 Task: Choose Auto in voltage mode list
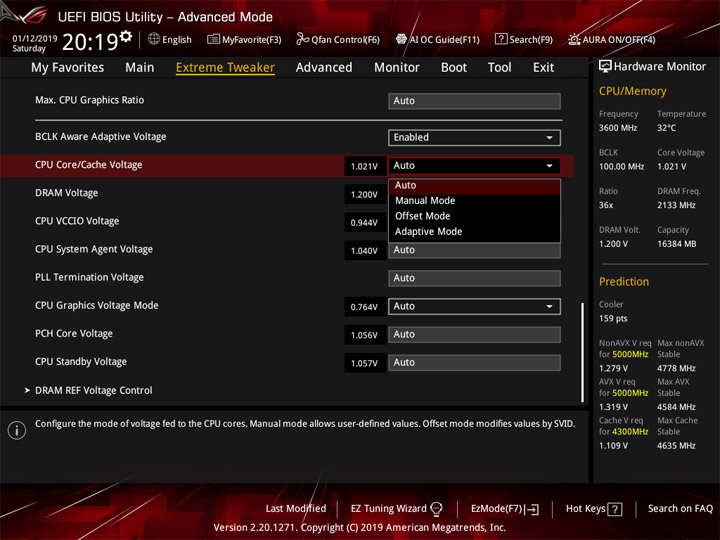[474, 186]
